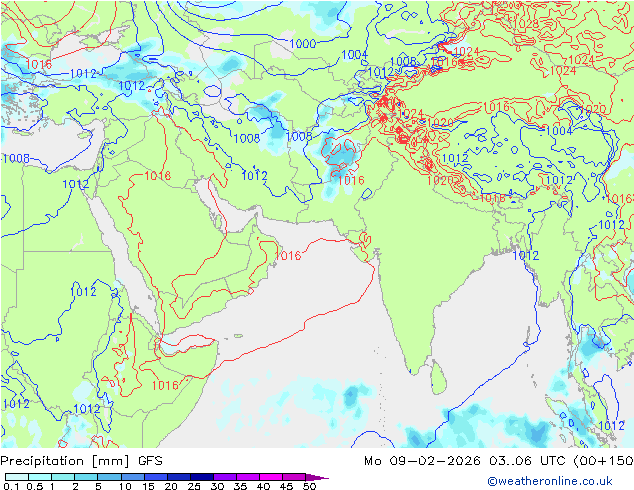Pick the 40–45 mm magenta legend swatch

pos(271,477)
